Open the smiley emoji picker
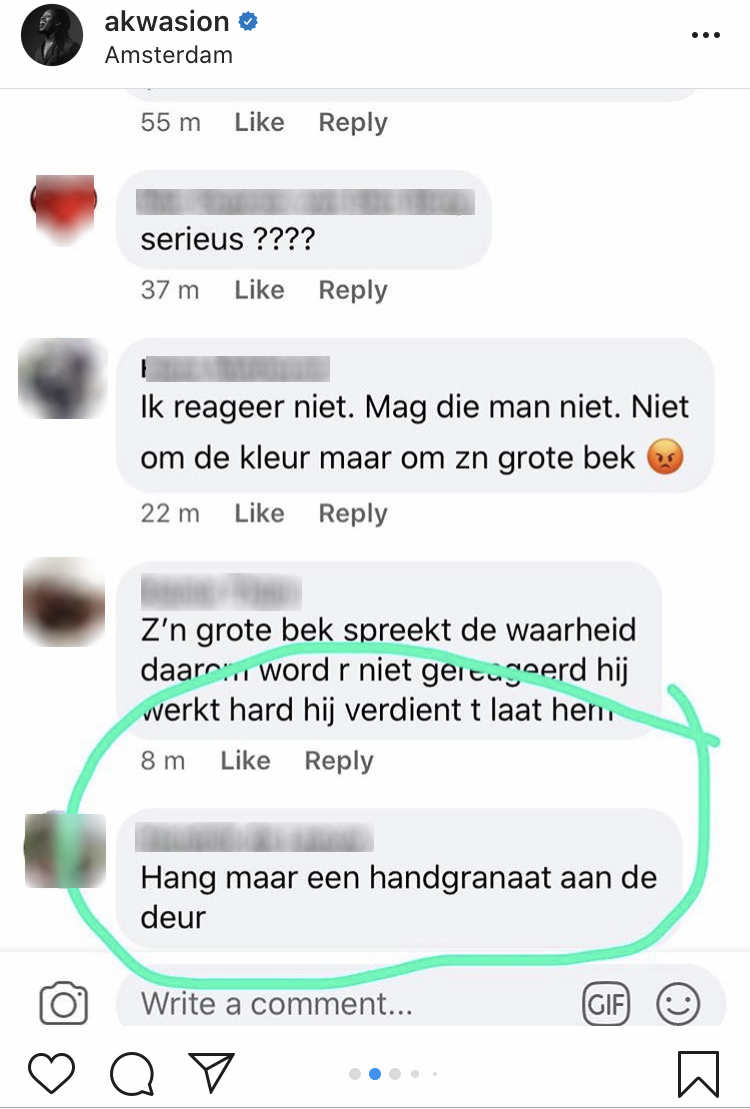 point(678,1004)
